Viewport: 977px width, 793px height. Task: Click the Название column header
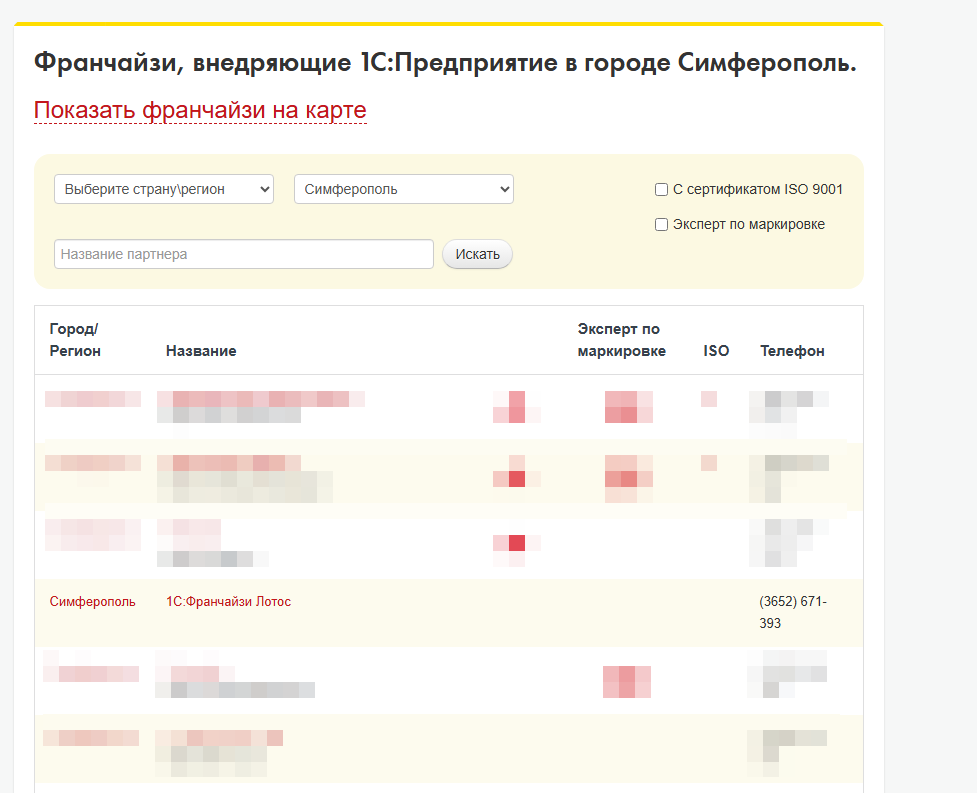(201, 351)
